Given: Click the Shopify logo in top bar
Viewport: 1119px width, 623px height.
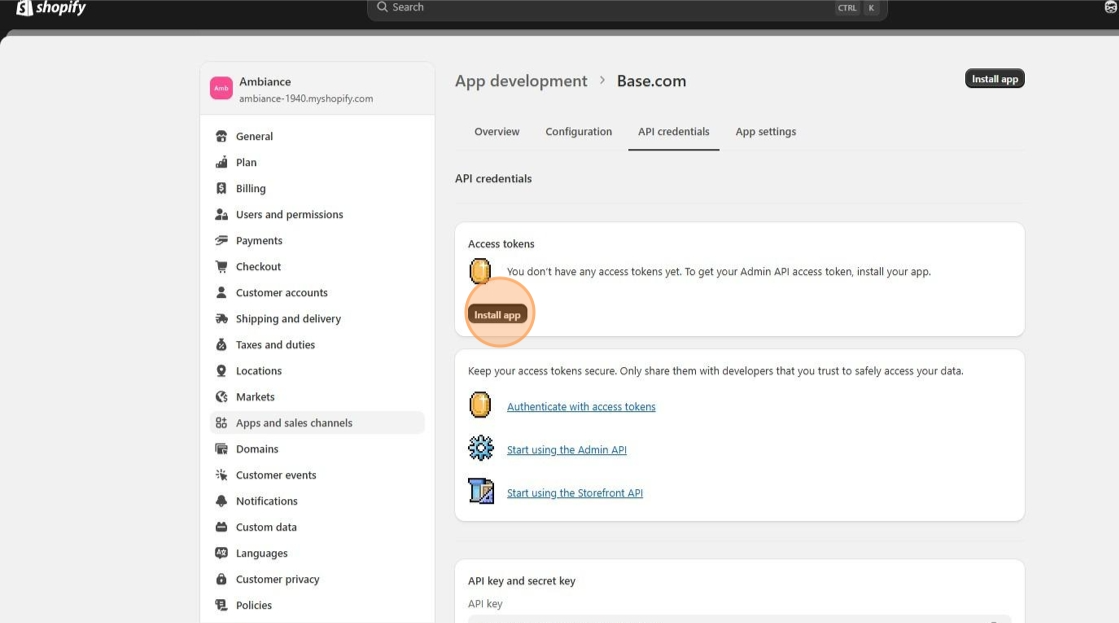Looking at the screenshot, I should point(51,8).
